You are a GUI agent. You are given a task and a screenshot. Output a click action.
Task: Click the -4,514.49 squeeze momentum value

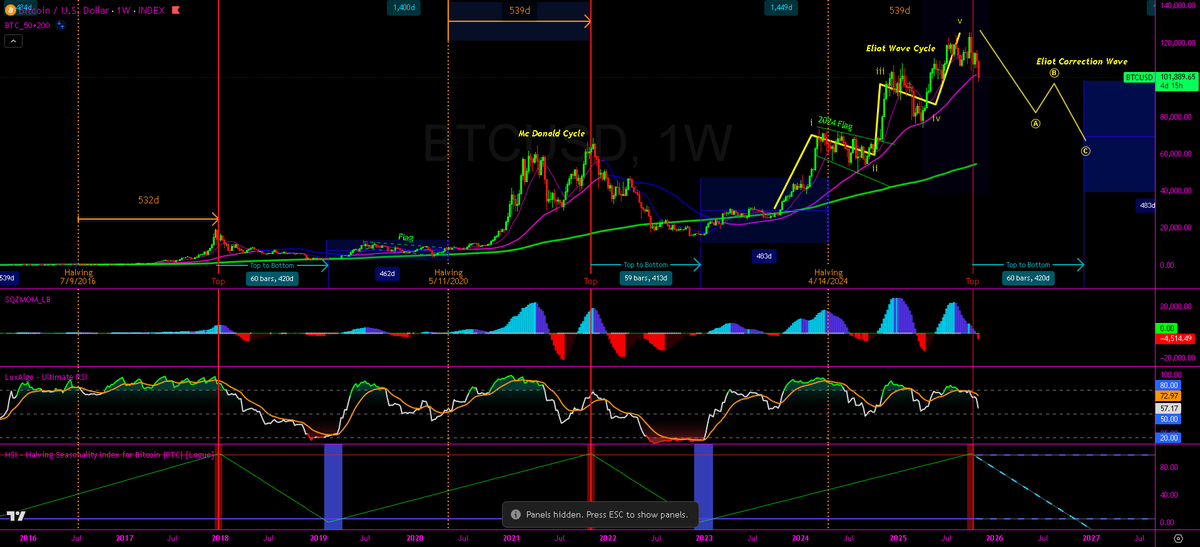1176,338
